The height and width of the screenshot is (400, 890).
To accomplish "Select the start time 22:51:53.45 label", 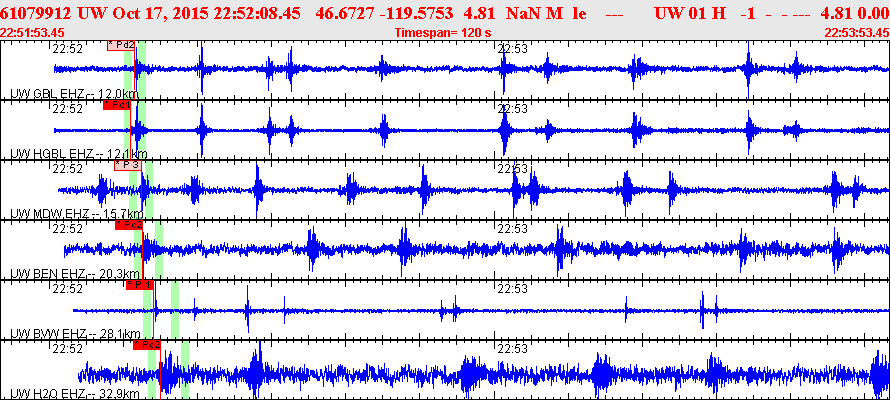I will coord(32,32).
